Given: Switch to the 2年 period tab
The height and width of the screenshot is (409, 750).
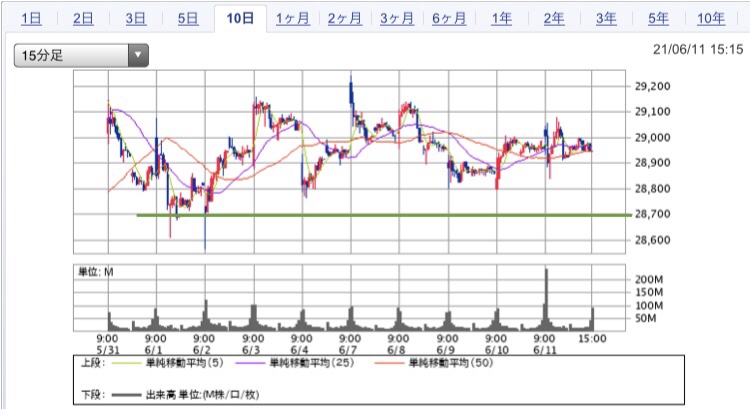Looking at the screenshot, I should pos(554,19).
